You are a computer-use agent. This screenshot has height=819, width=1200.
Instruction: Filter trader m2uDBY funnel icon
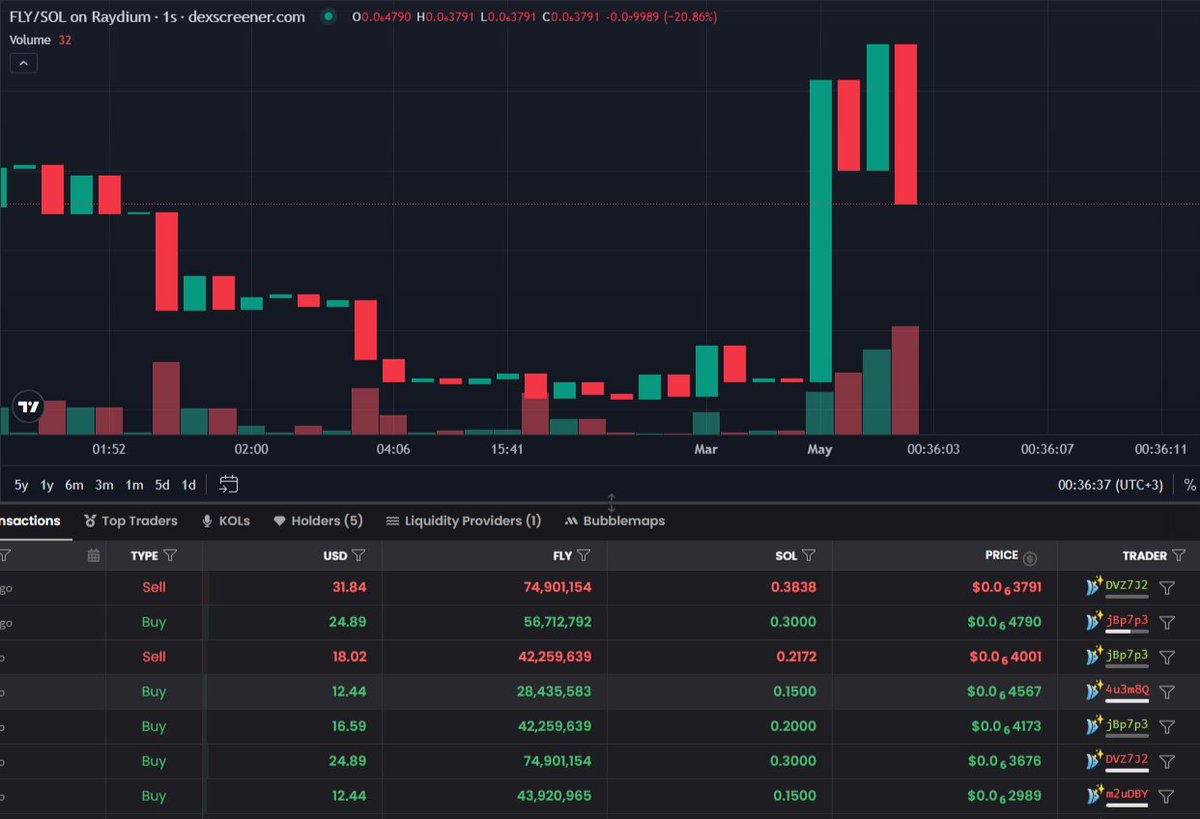(1166, 796)
